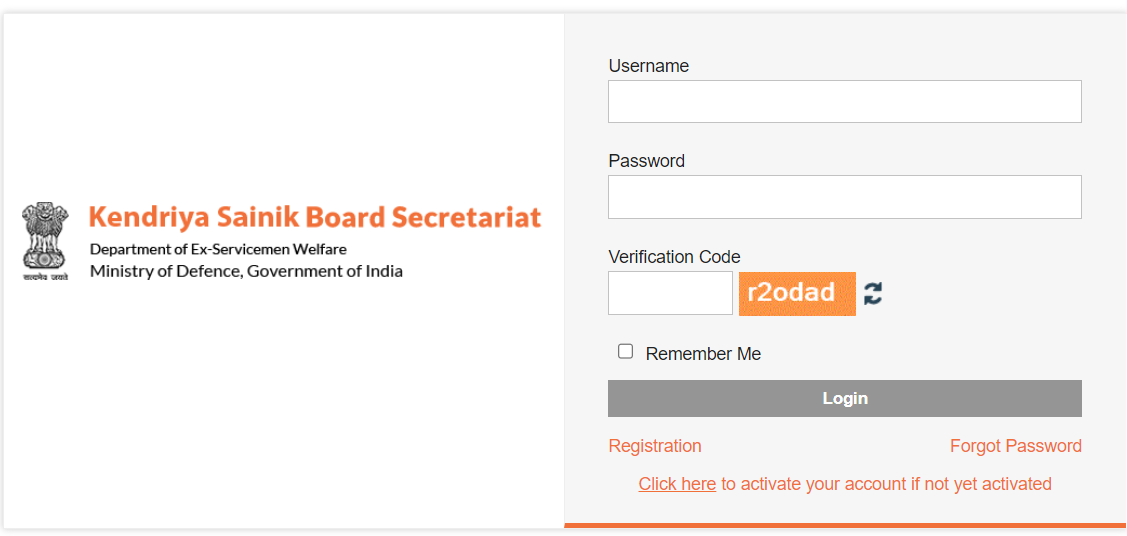
Task: Open the Forgot Password link
Action: pos(1016,446)
